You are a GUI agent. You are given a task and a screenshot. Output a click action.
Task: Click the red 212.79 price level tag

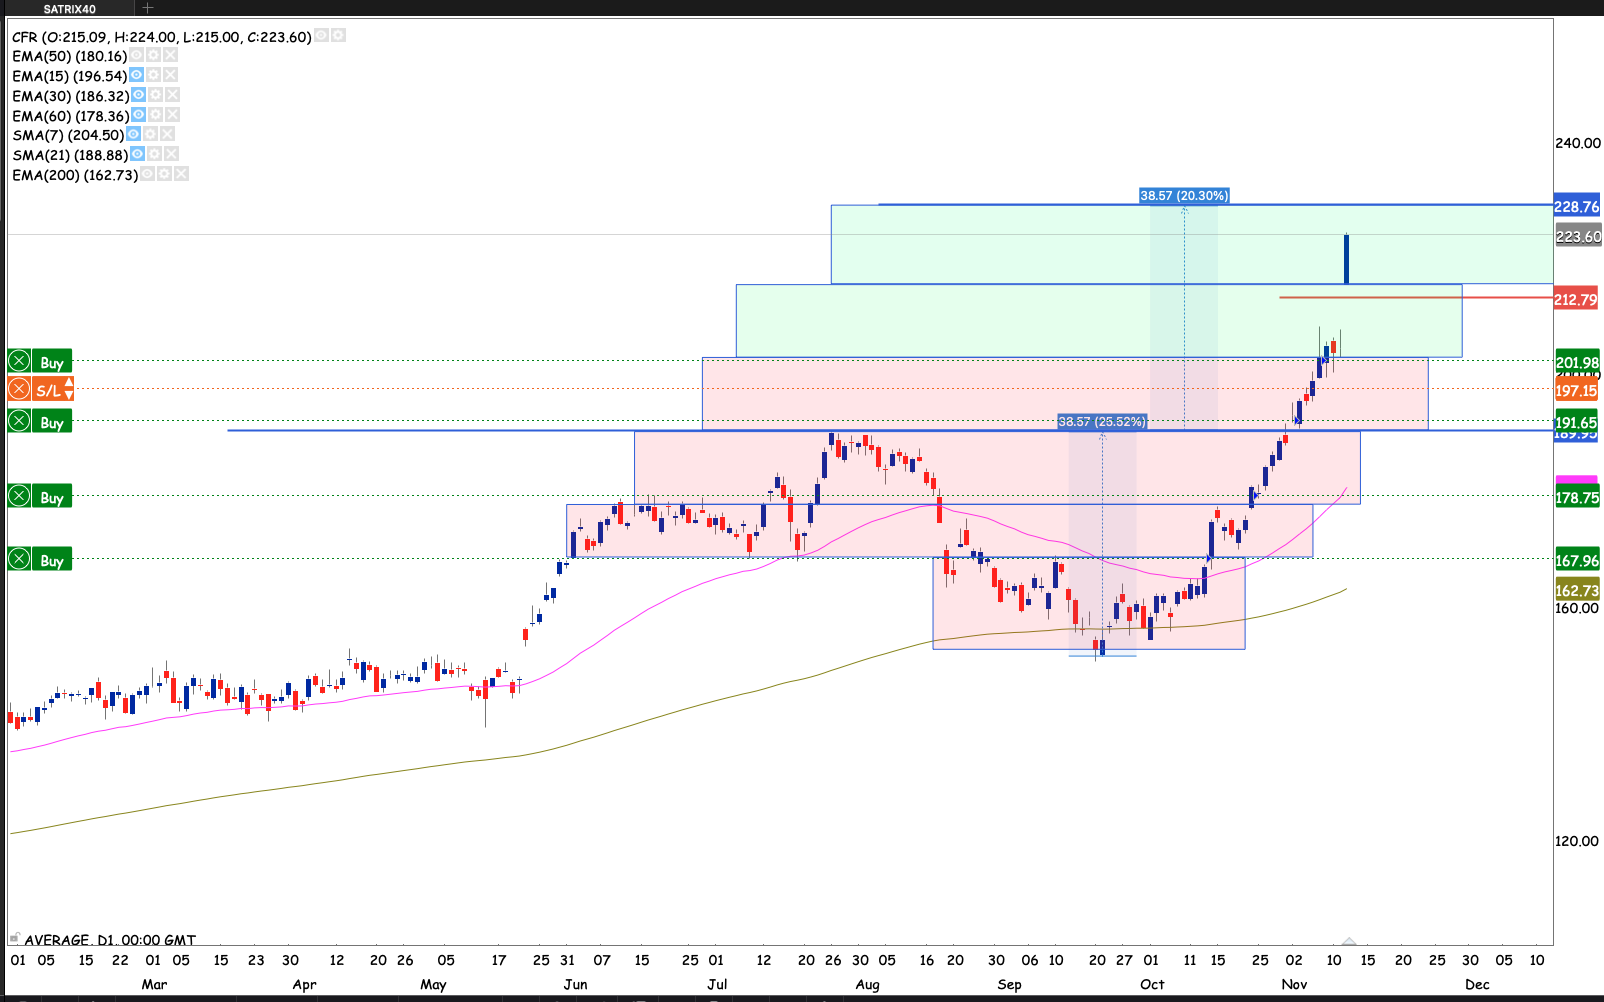point(1576,299)
